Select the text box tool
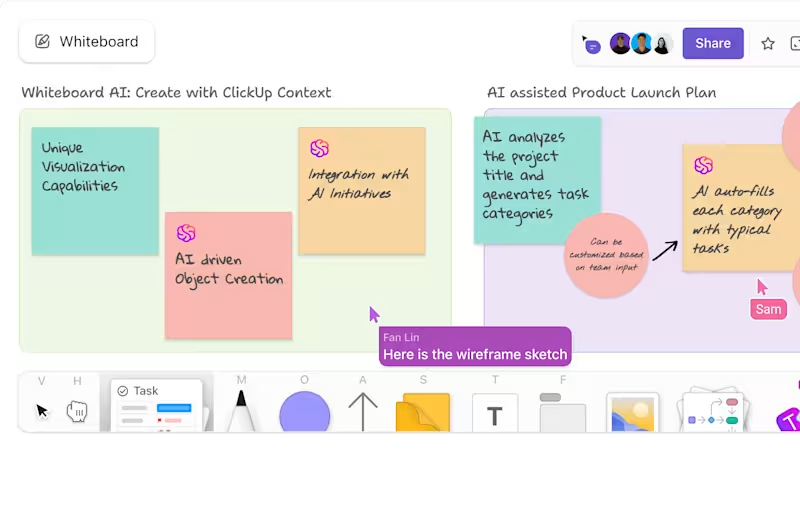800x519 pixels. pos(494,413)
